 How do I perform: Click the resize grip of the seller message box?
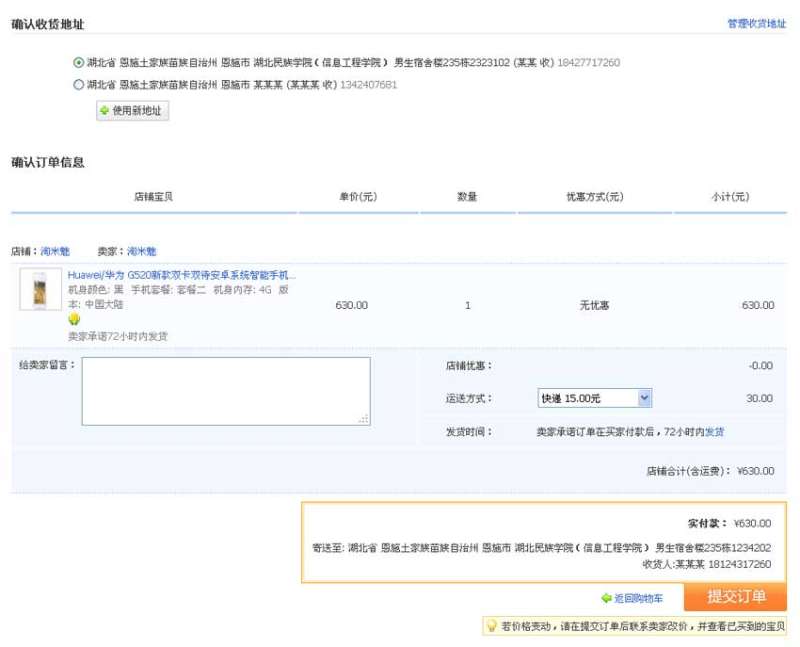click(x=364, y=419)
